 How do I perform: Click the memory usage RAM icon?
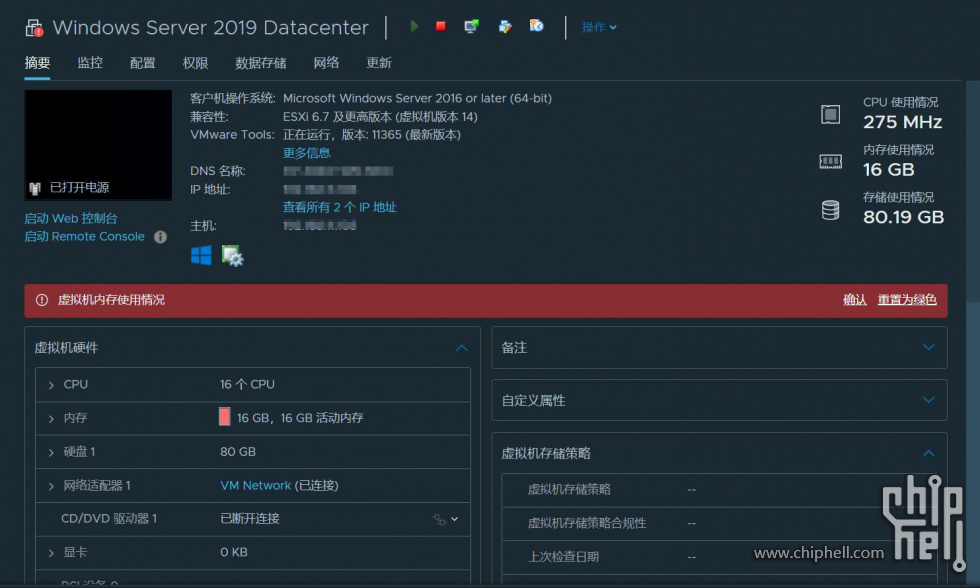830,162
